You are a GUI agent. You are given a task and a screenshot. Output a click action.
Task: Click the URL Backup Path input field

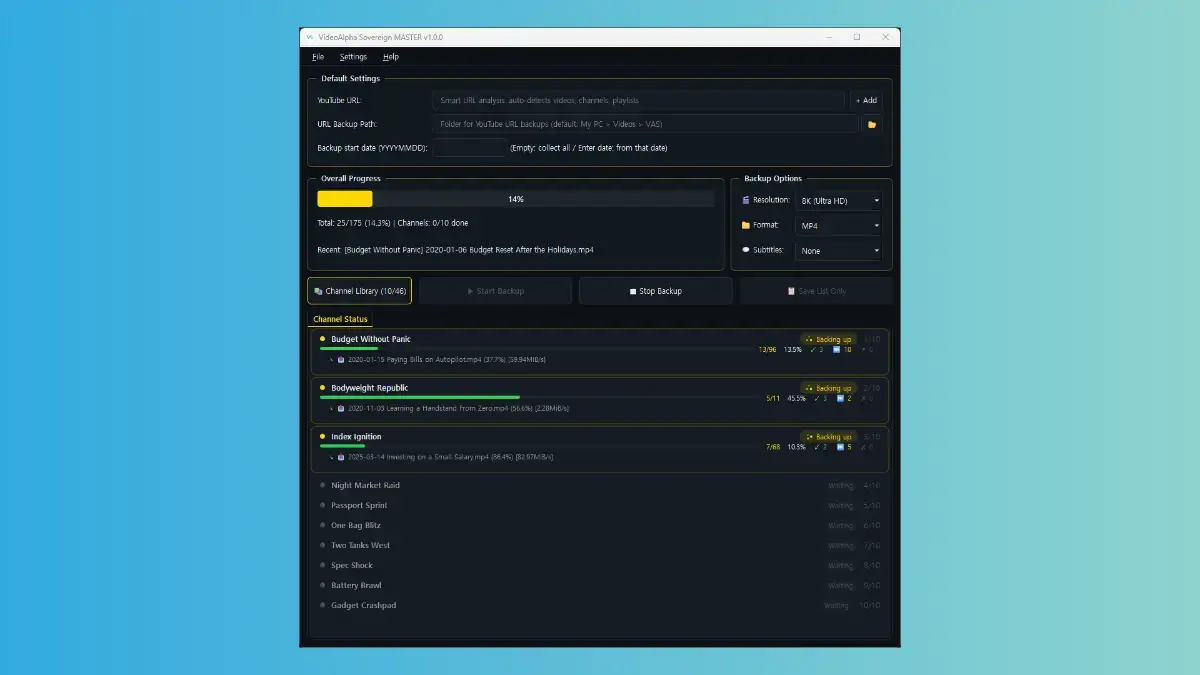(646, 124)
